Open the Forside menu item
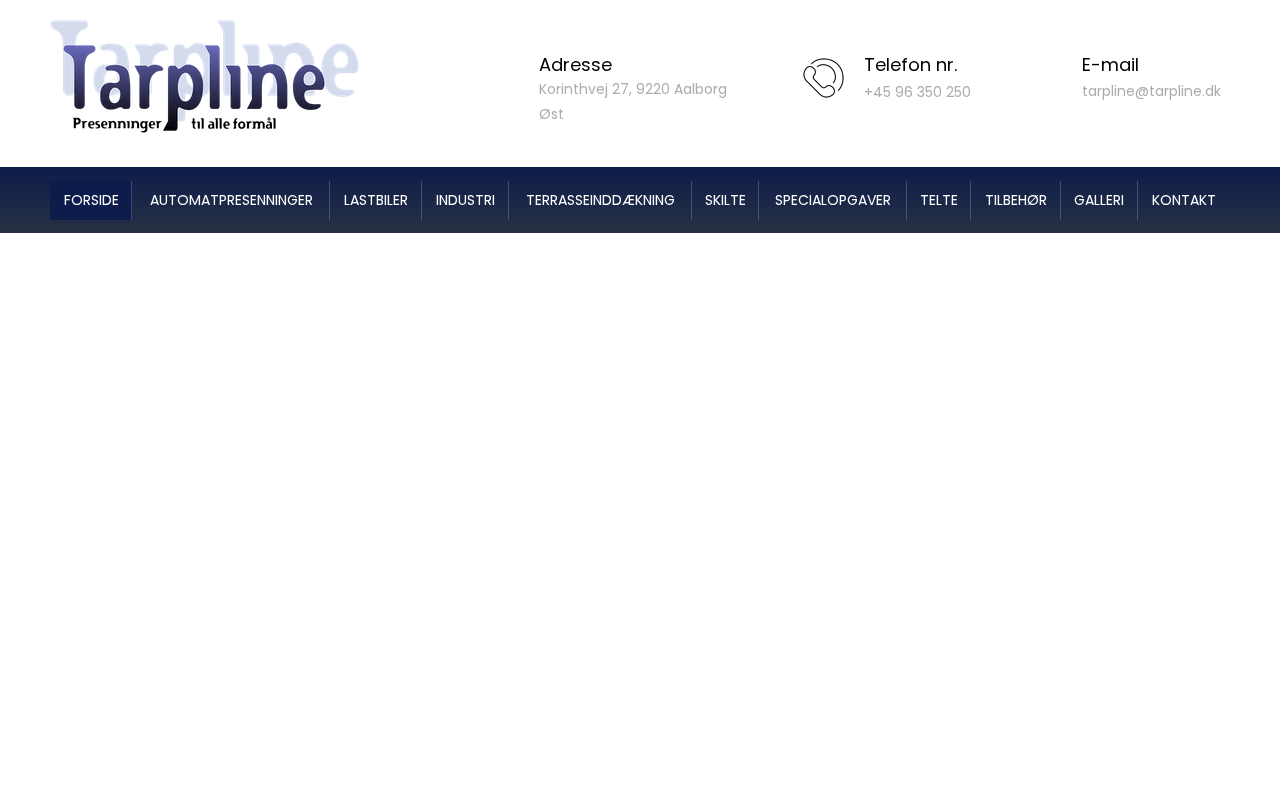Screen dimensions: 1280x800 91,200
